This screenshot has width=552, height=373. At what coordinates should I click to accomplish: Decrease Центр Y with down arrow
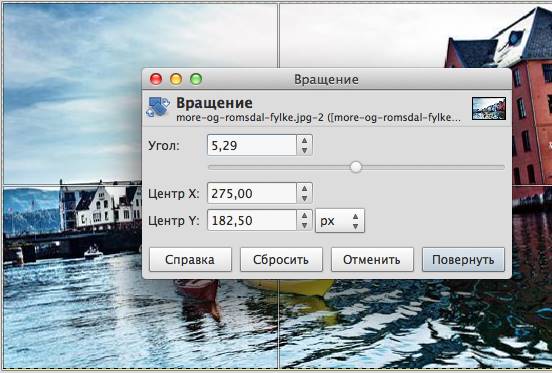coord(305,226)
